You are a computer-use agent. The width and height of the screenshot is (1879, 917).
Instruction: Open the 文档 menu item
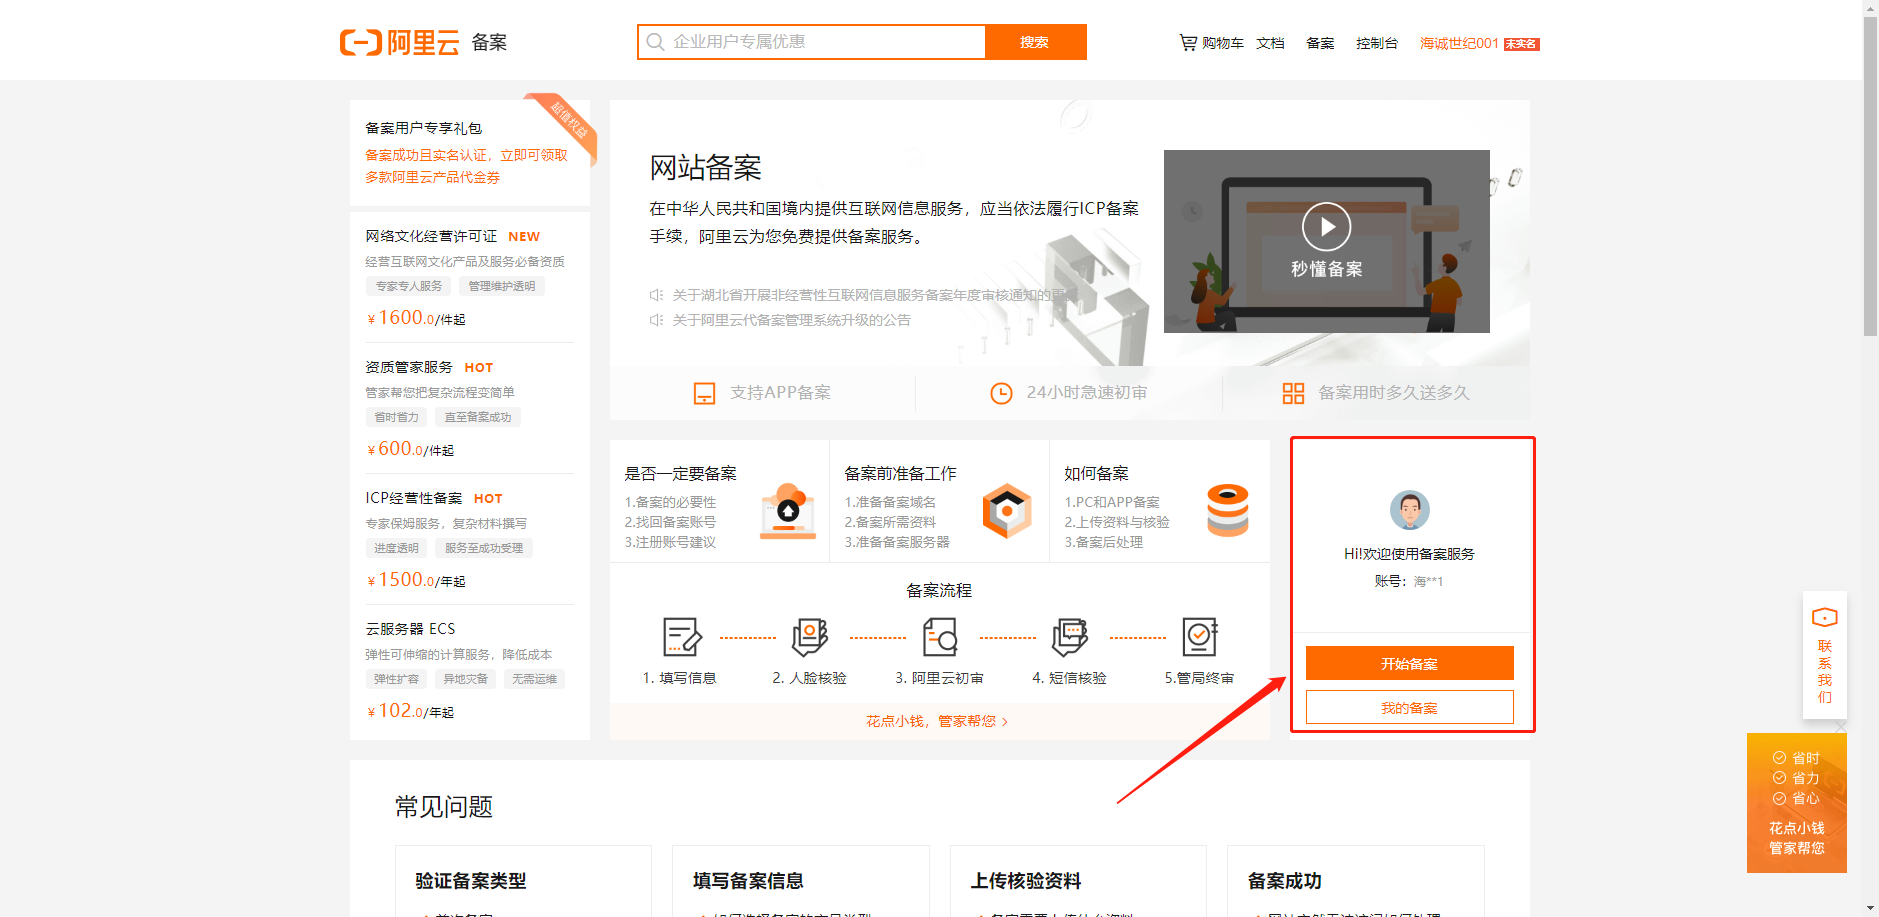1270,43
